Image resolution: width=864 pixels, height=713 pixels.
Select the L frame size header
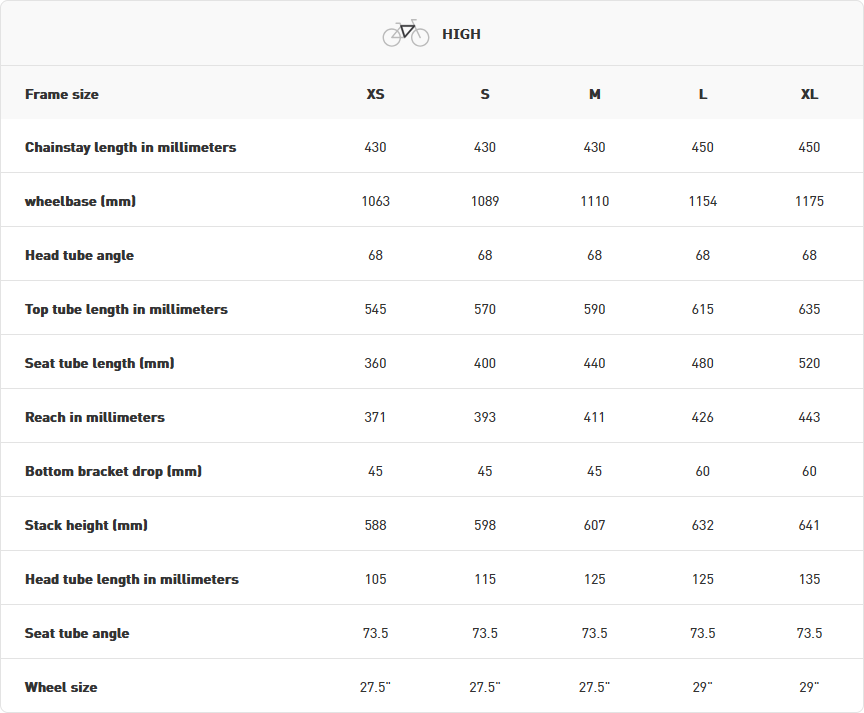click(703, 94)
